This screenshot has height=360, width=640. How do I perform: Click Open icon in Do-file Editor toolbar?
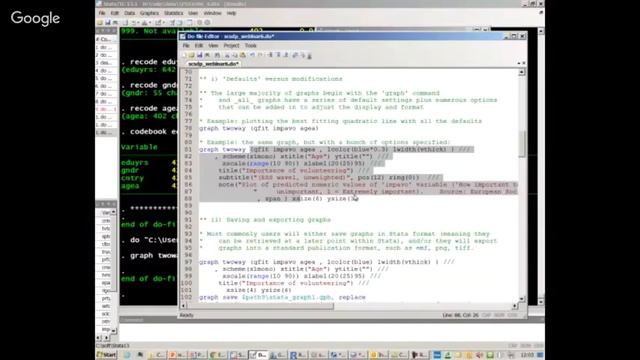[191, 55]
